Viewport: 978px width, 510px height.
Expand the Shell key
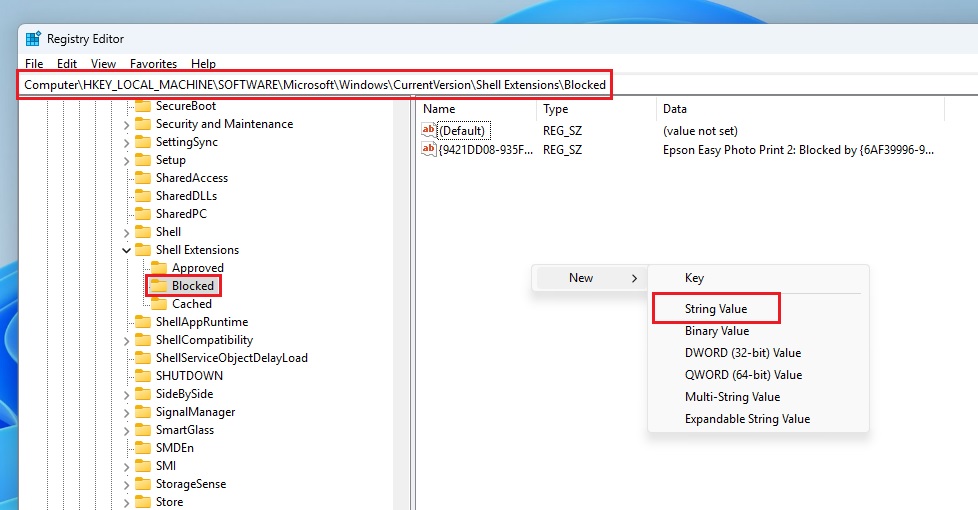tap(127, 233)
